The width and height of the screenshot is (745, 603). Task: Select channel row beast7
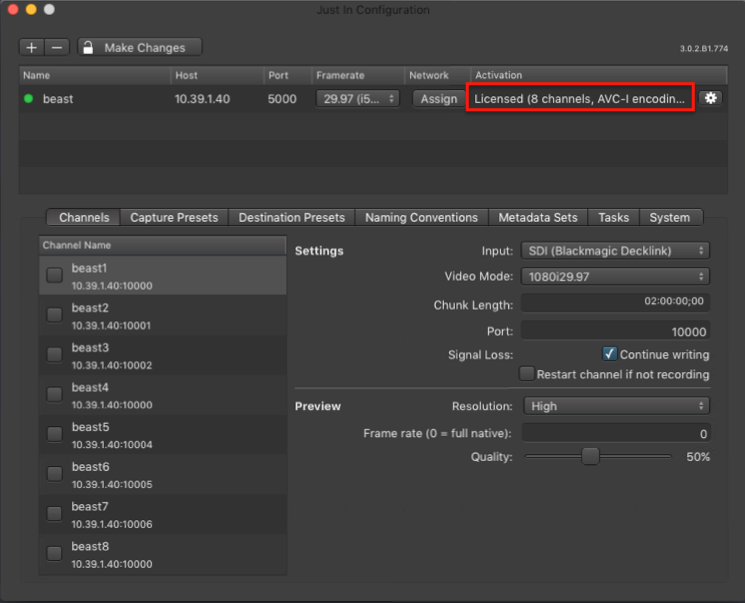coord(162,514)
